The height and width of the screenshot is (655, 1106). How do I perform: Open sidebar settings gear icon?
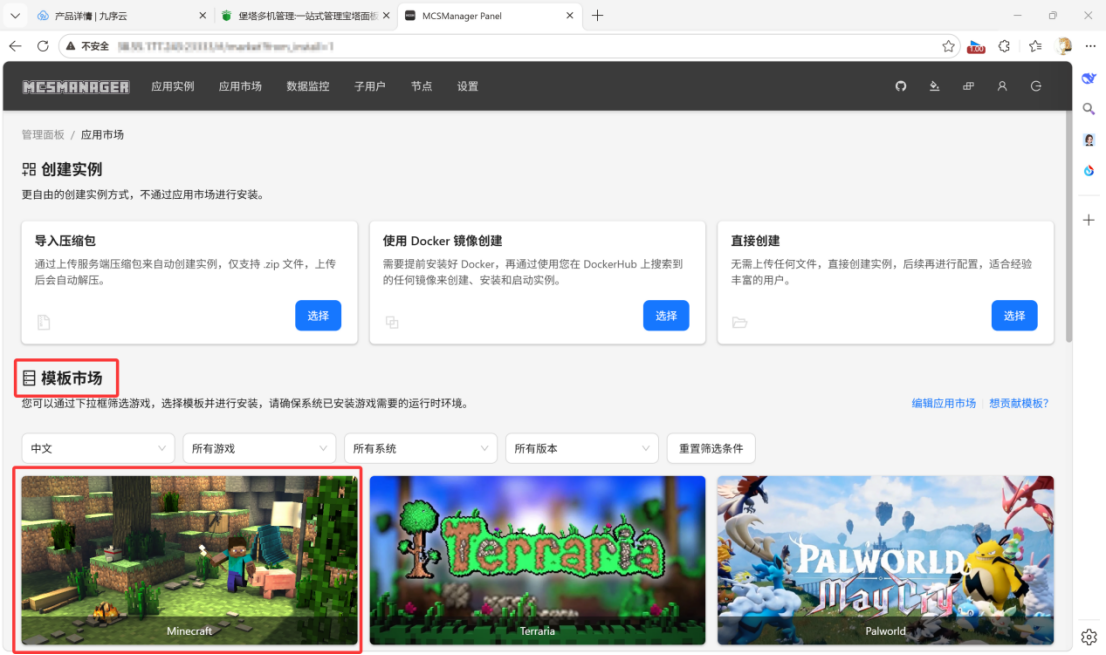click(x=1089, y=637)
